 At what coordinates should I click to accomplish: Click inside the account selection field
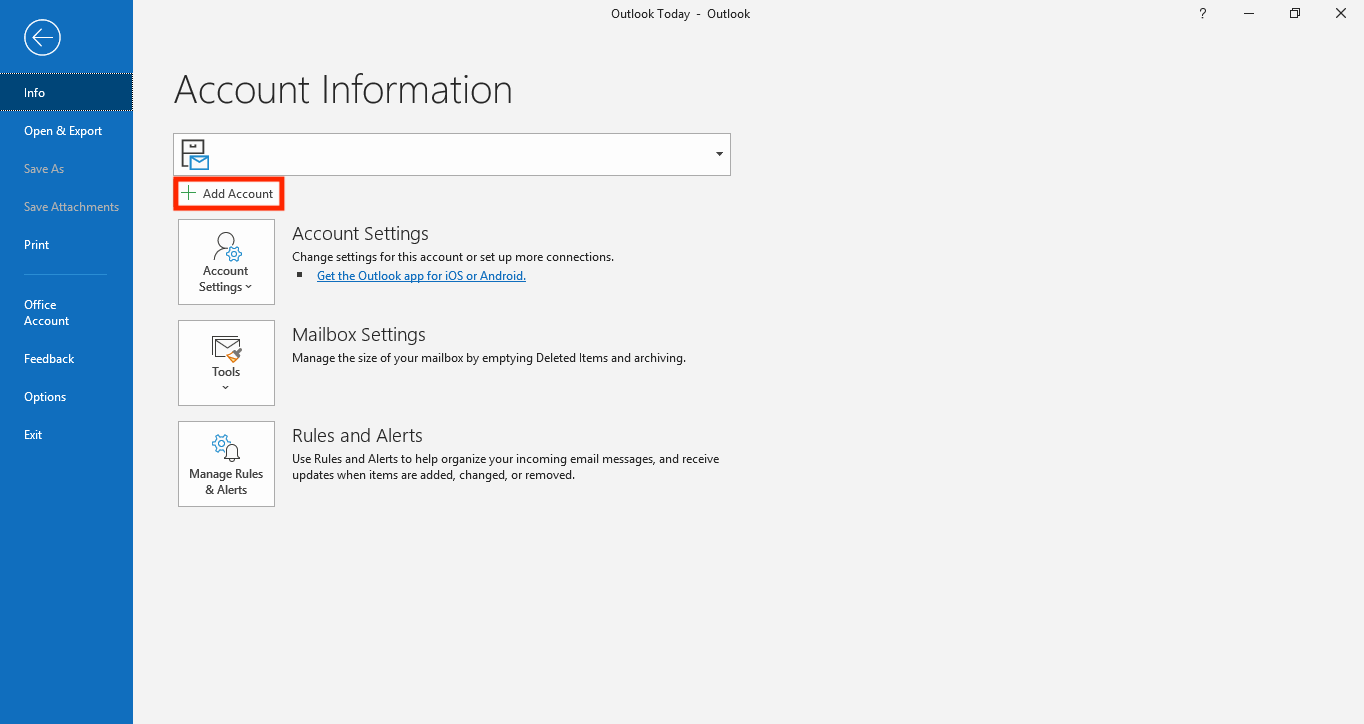(x=450, y=154)
